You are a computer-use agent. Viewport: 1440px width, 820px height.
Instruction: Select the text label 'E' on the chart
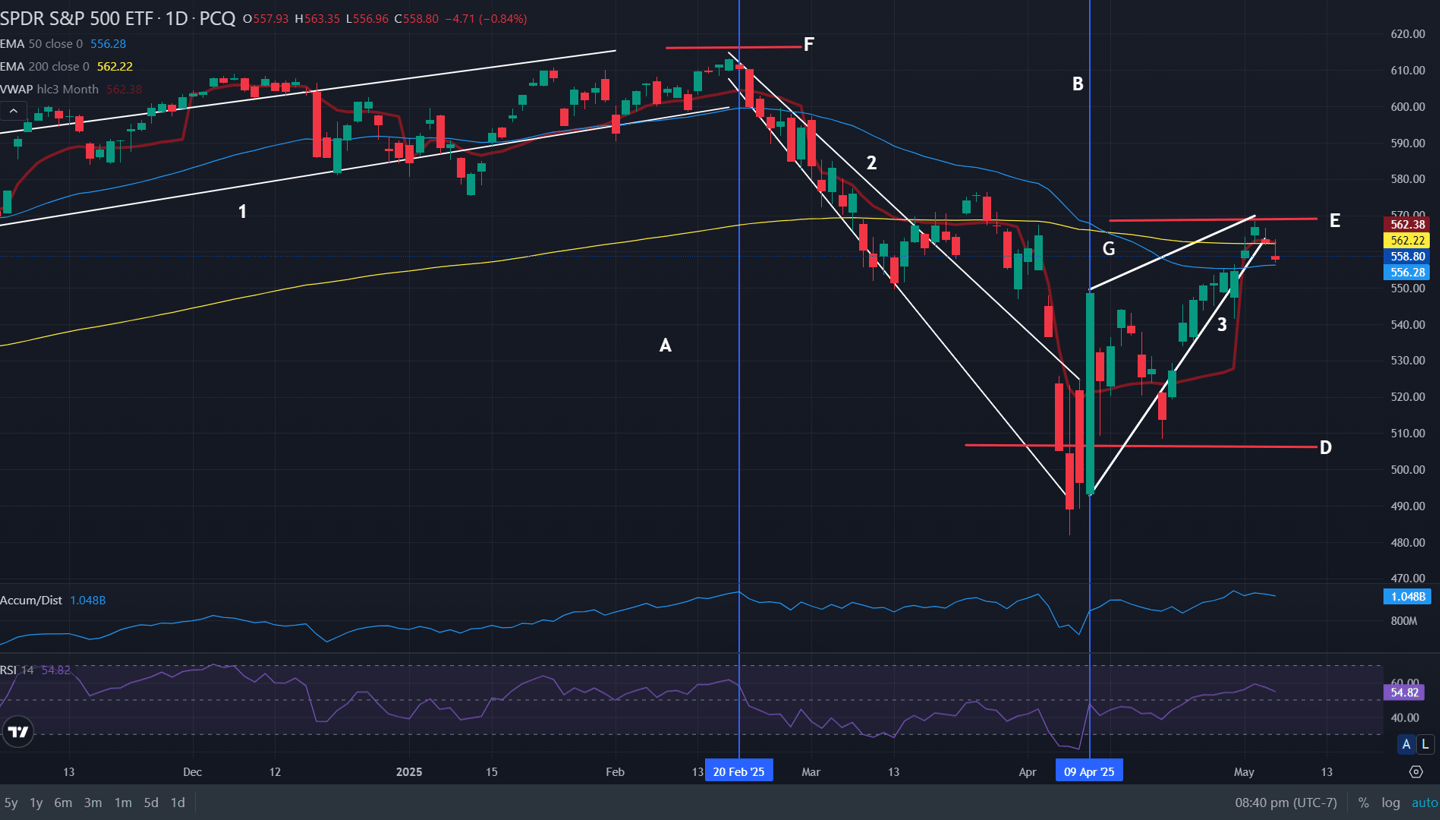(1335, 221)
